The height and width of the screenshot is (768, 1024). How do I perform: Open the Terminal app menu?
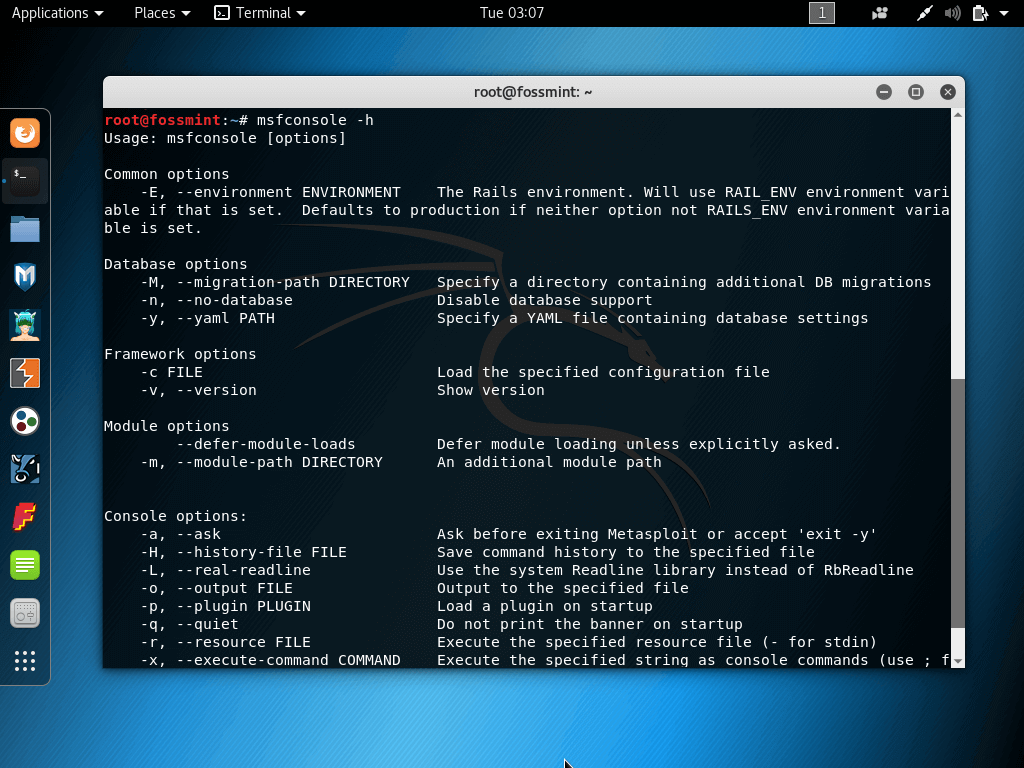(x=260, y=13)
